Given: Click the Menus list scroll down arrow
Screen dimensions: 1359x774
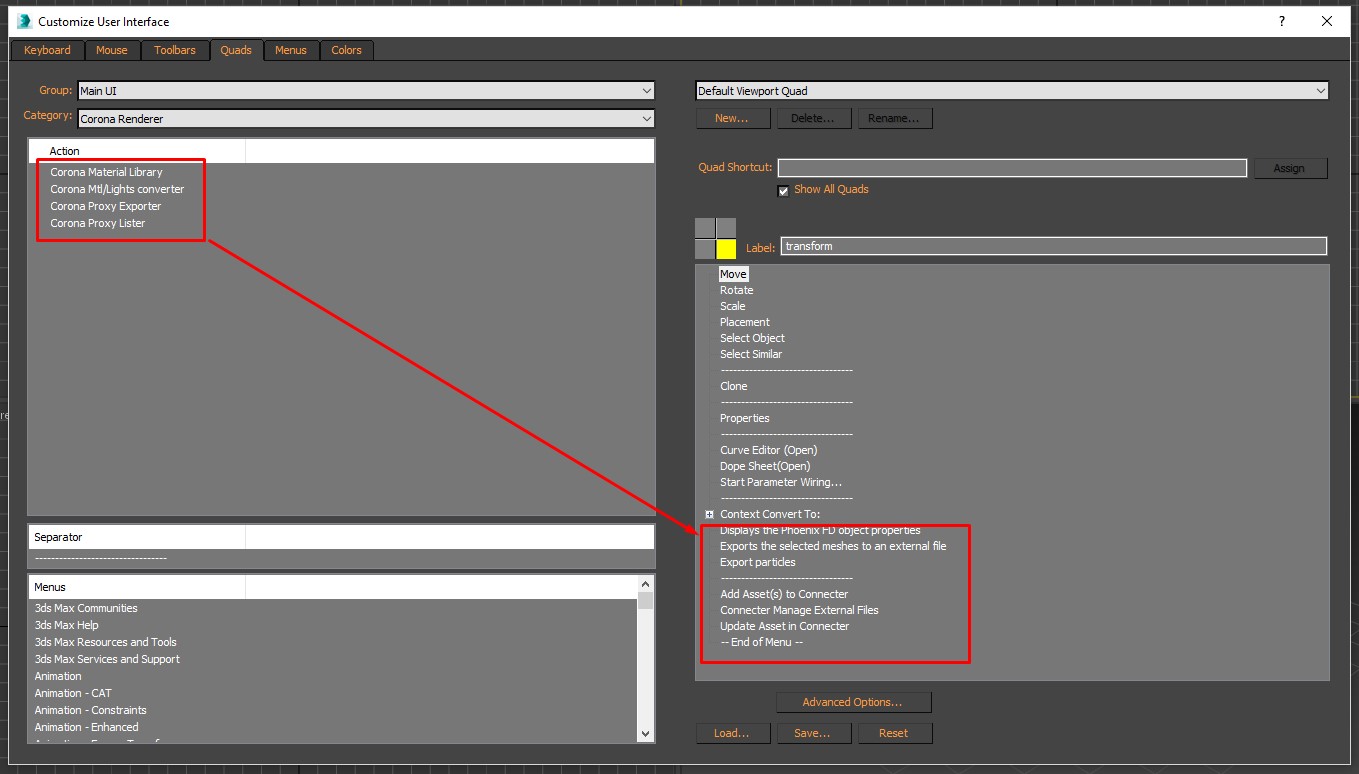Looking at the screenshot, I should 645,734.
